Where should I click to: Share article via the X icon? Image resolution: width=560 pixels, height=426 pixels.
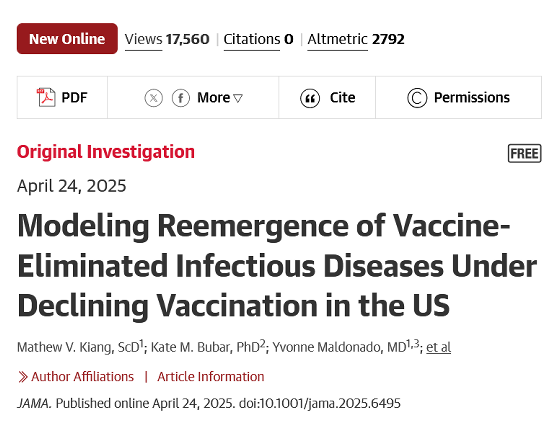[154, 97]
